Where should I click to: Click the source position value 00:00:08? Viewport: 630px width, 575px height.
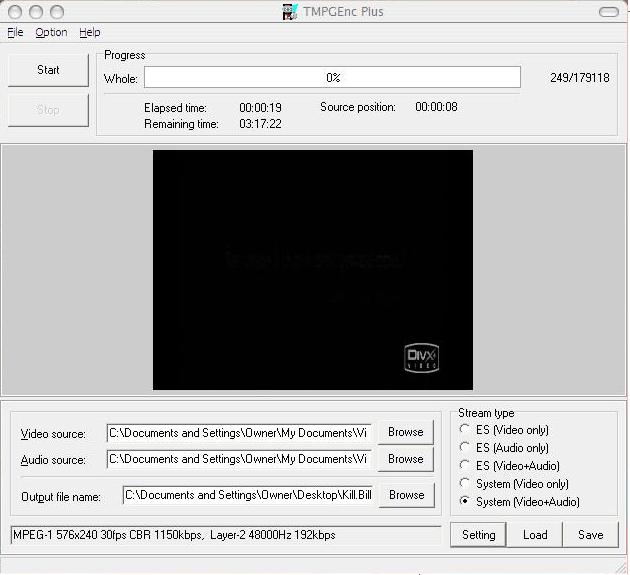coord(436,107)
